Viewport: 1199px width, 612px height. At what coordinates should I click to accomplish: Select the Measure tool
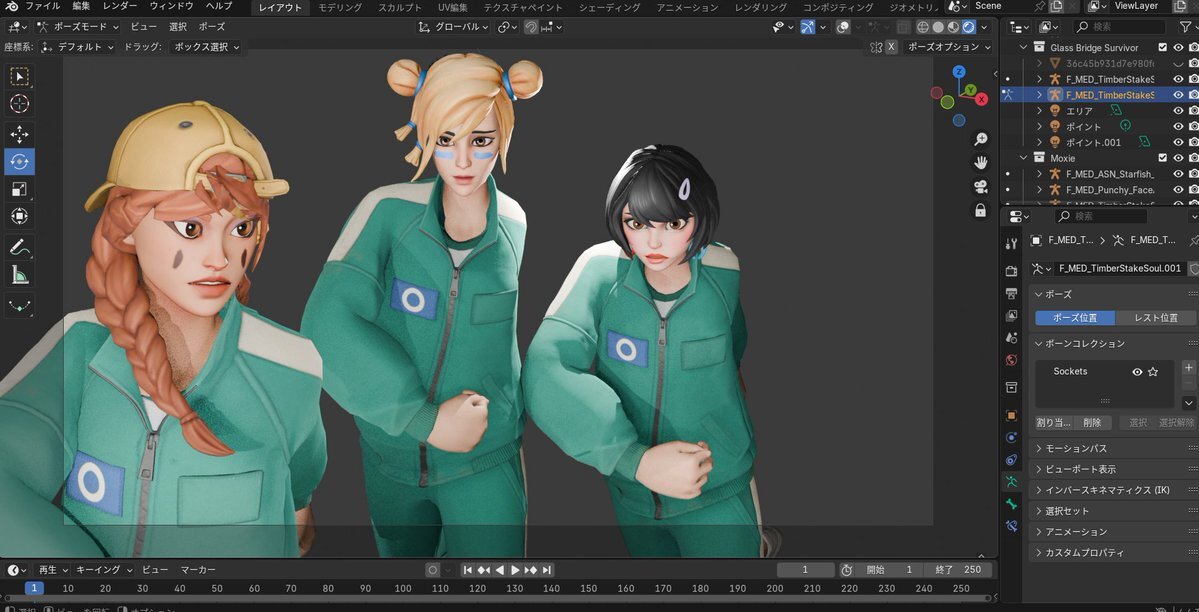tap(19, 274)
